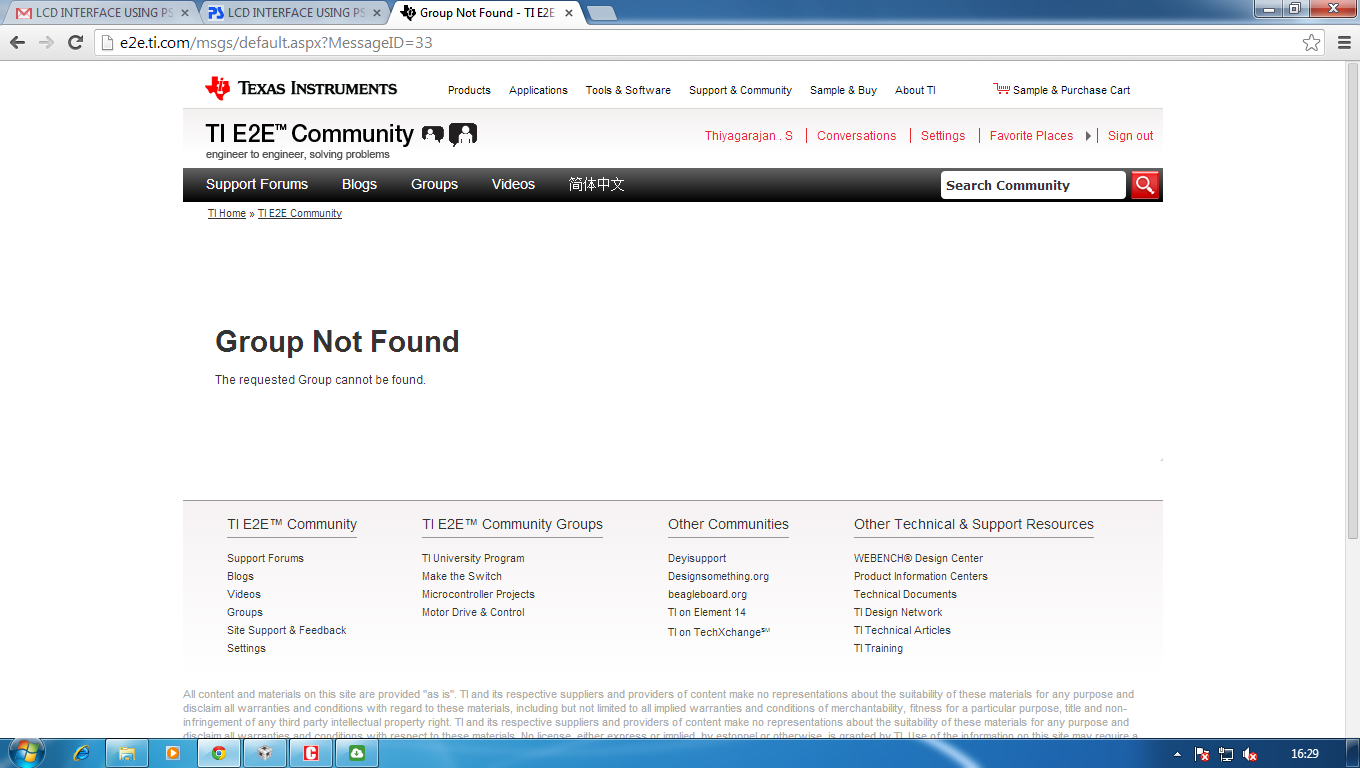Open the Chrome menu (three-line icon)
This screenshot has height=768, width=1360.
pyautogui.click(x=1343, y=43)
